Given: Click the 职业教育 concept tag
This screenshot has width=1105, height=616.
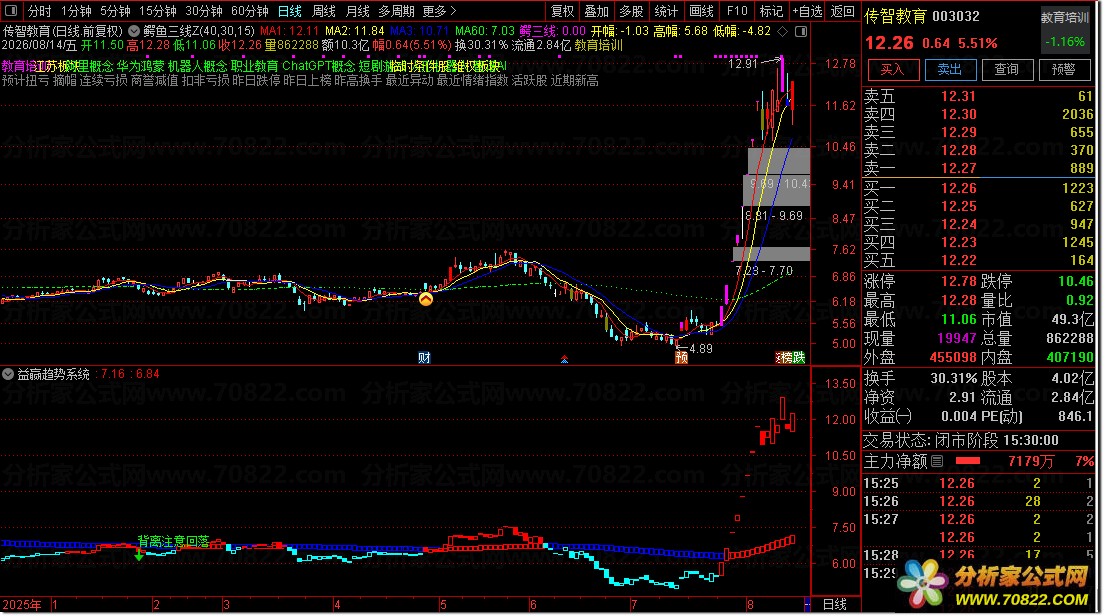Looking at the screenshot, I should [254, 66].
